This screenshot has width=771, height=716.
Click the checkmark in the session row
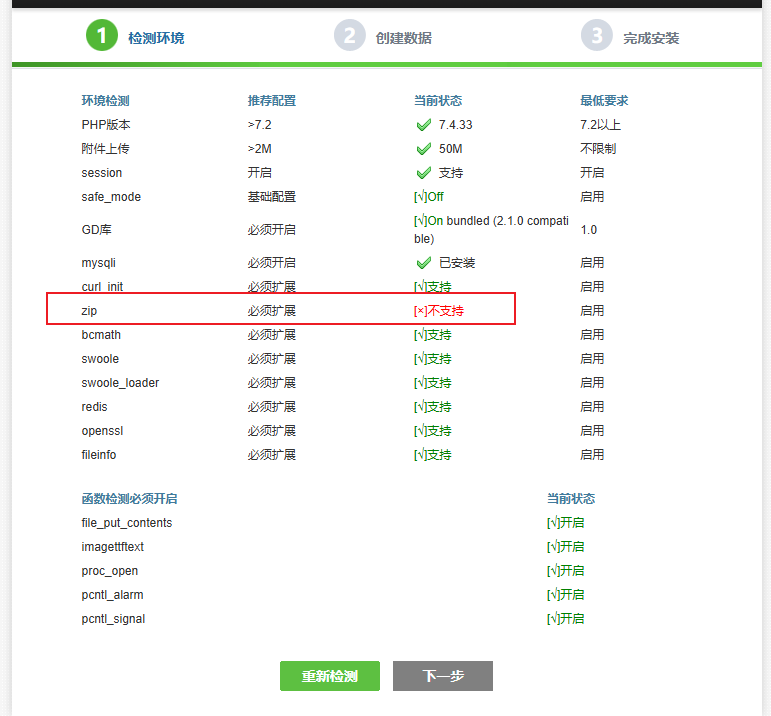(x=423, y=173)
